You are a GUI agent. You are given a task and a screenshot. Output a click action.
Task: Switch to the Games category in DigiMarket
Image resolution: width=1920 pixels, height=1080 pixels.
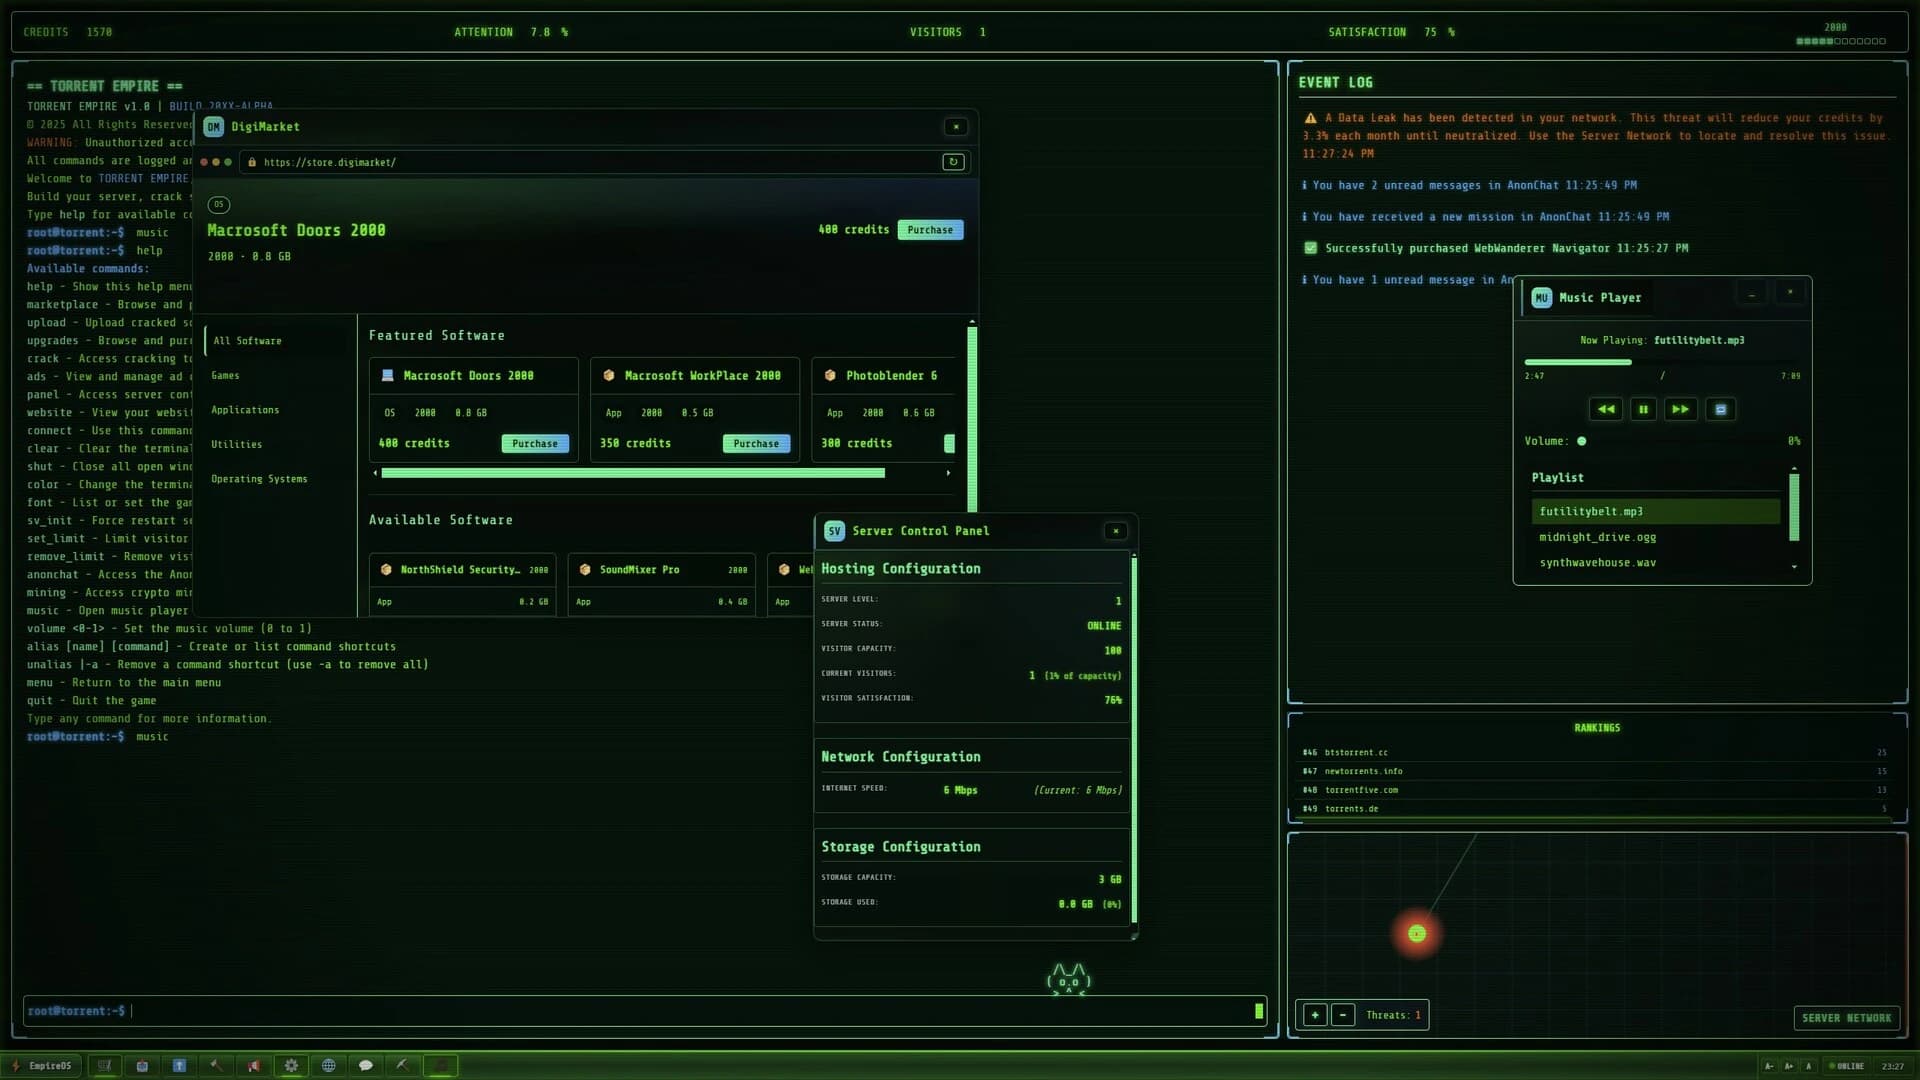(x=226, y=375)
